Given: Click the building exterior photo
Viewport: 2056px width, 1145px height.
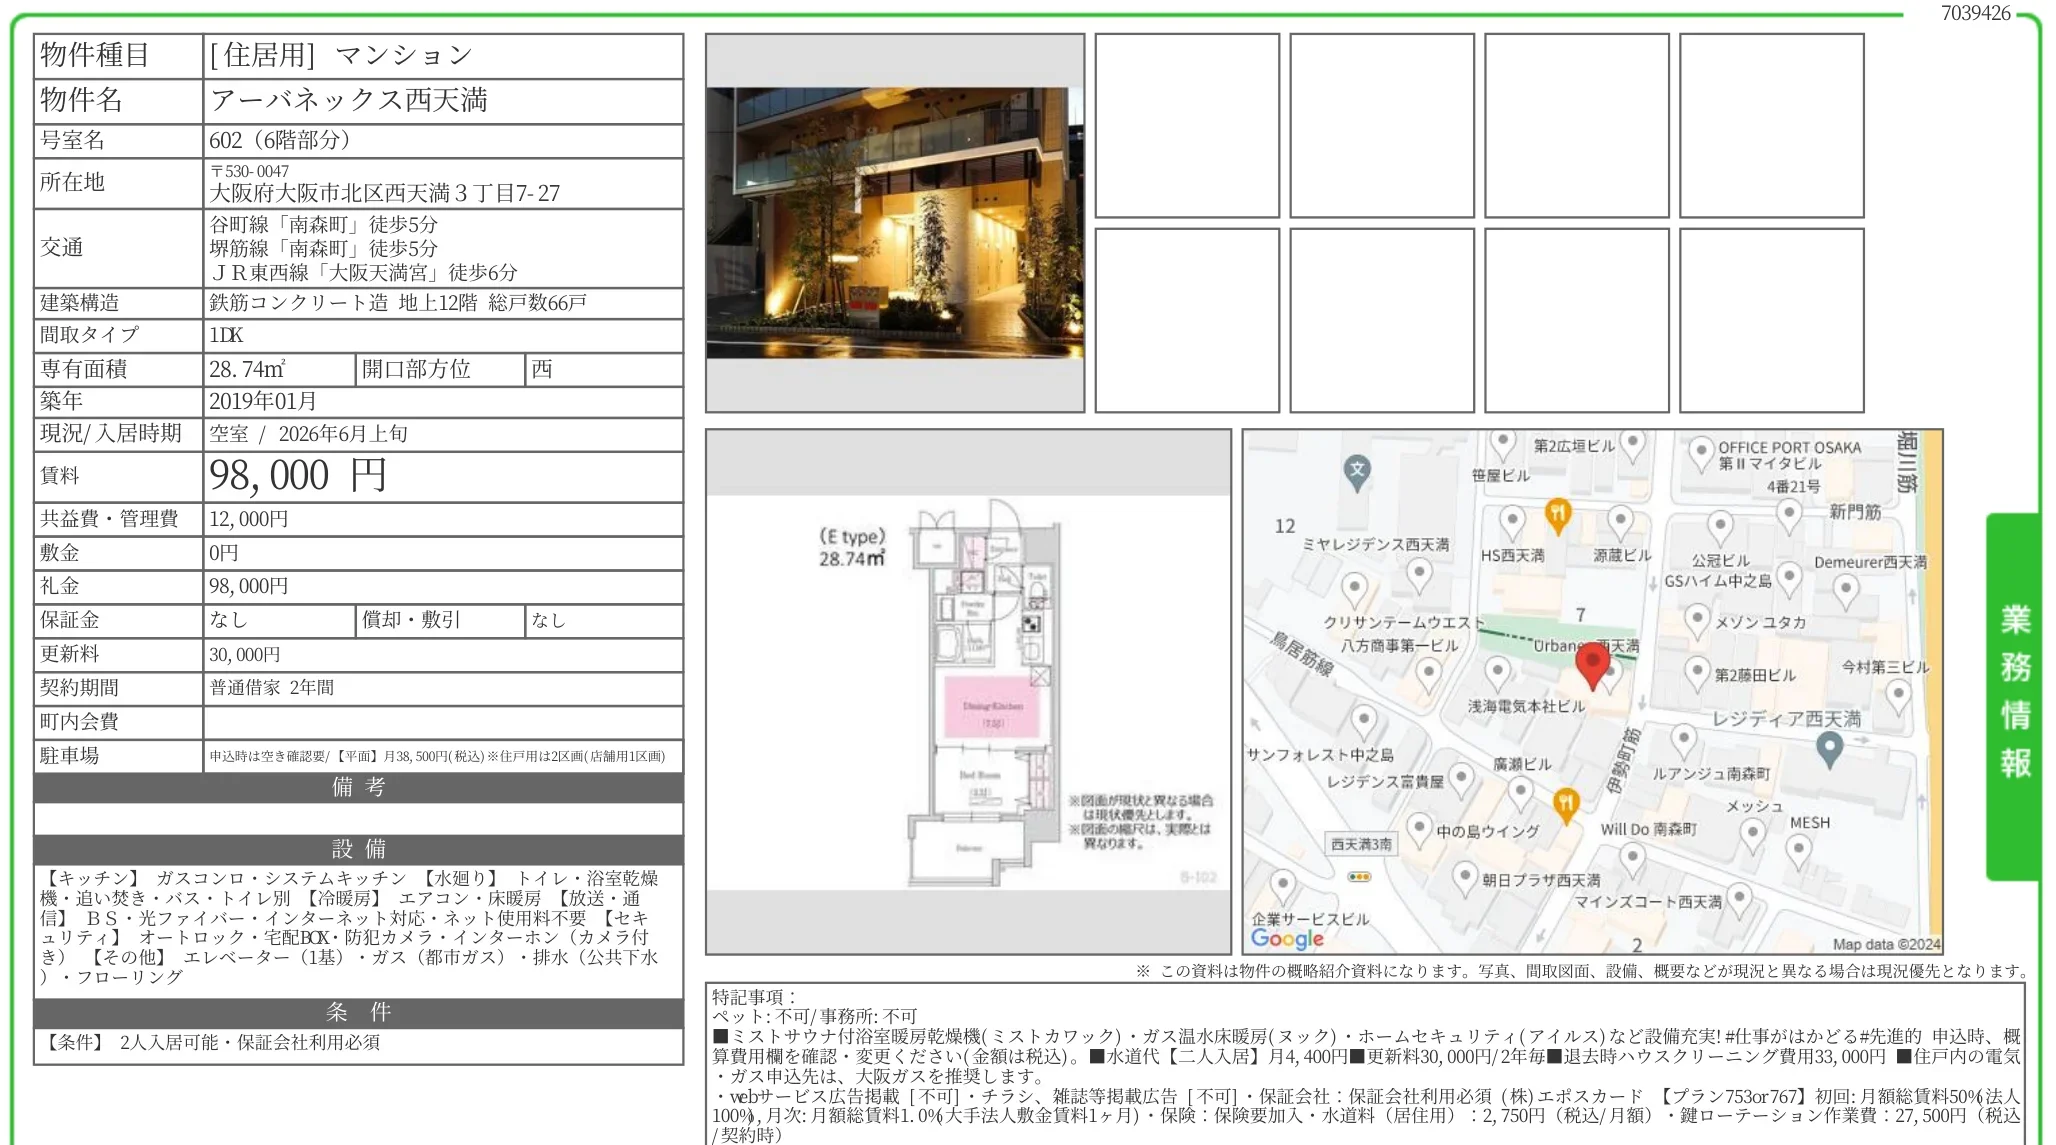Looking at the screenshot, I should pyautogui.click(x=894, y=223).
